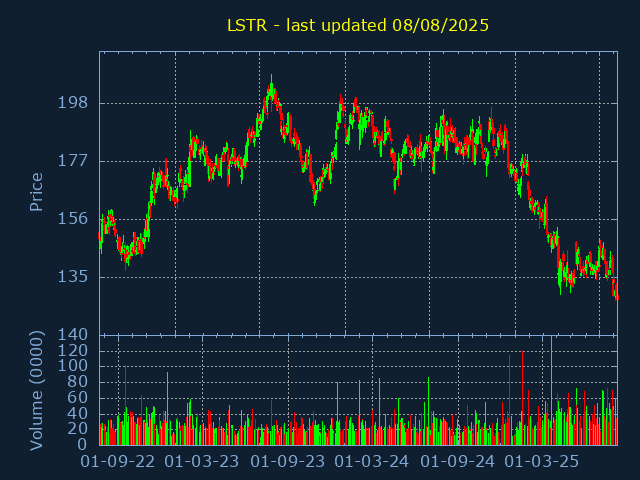The image size is (640, 480).
Task: Click the price axis label 135
Action: pos(73,277)
